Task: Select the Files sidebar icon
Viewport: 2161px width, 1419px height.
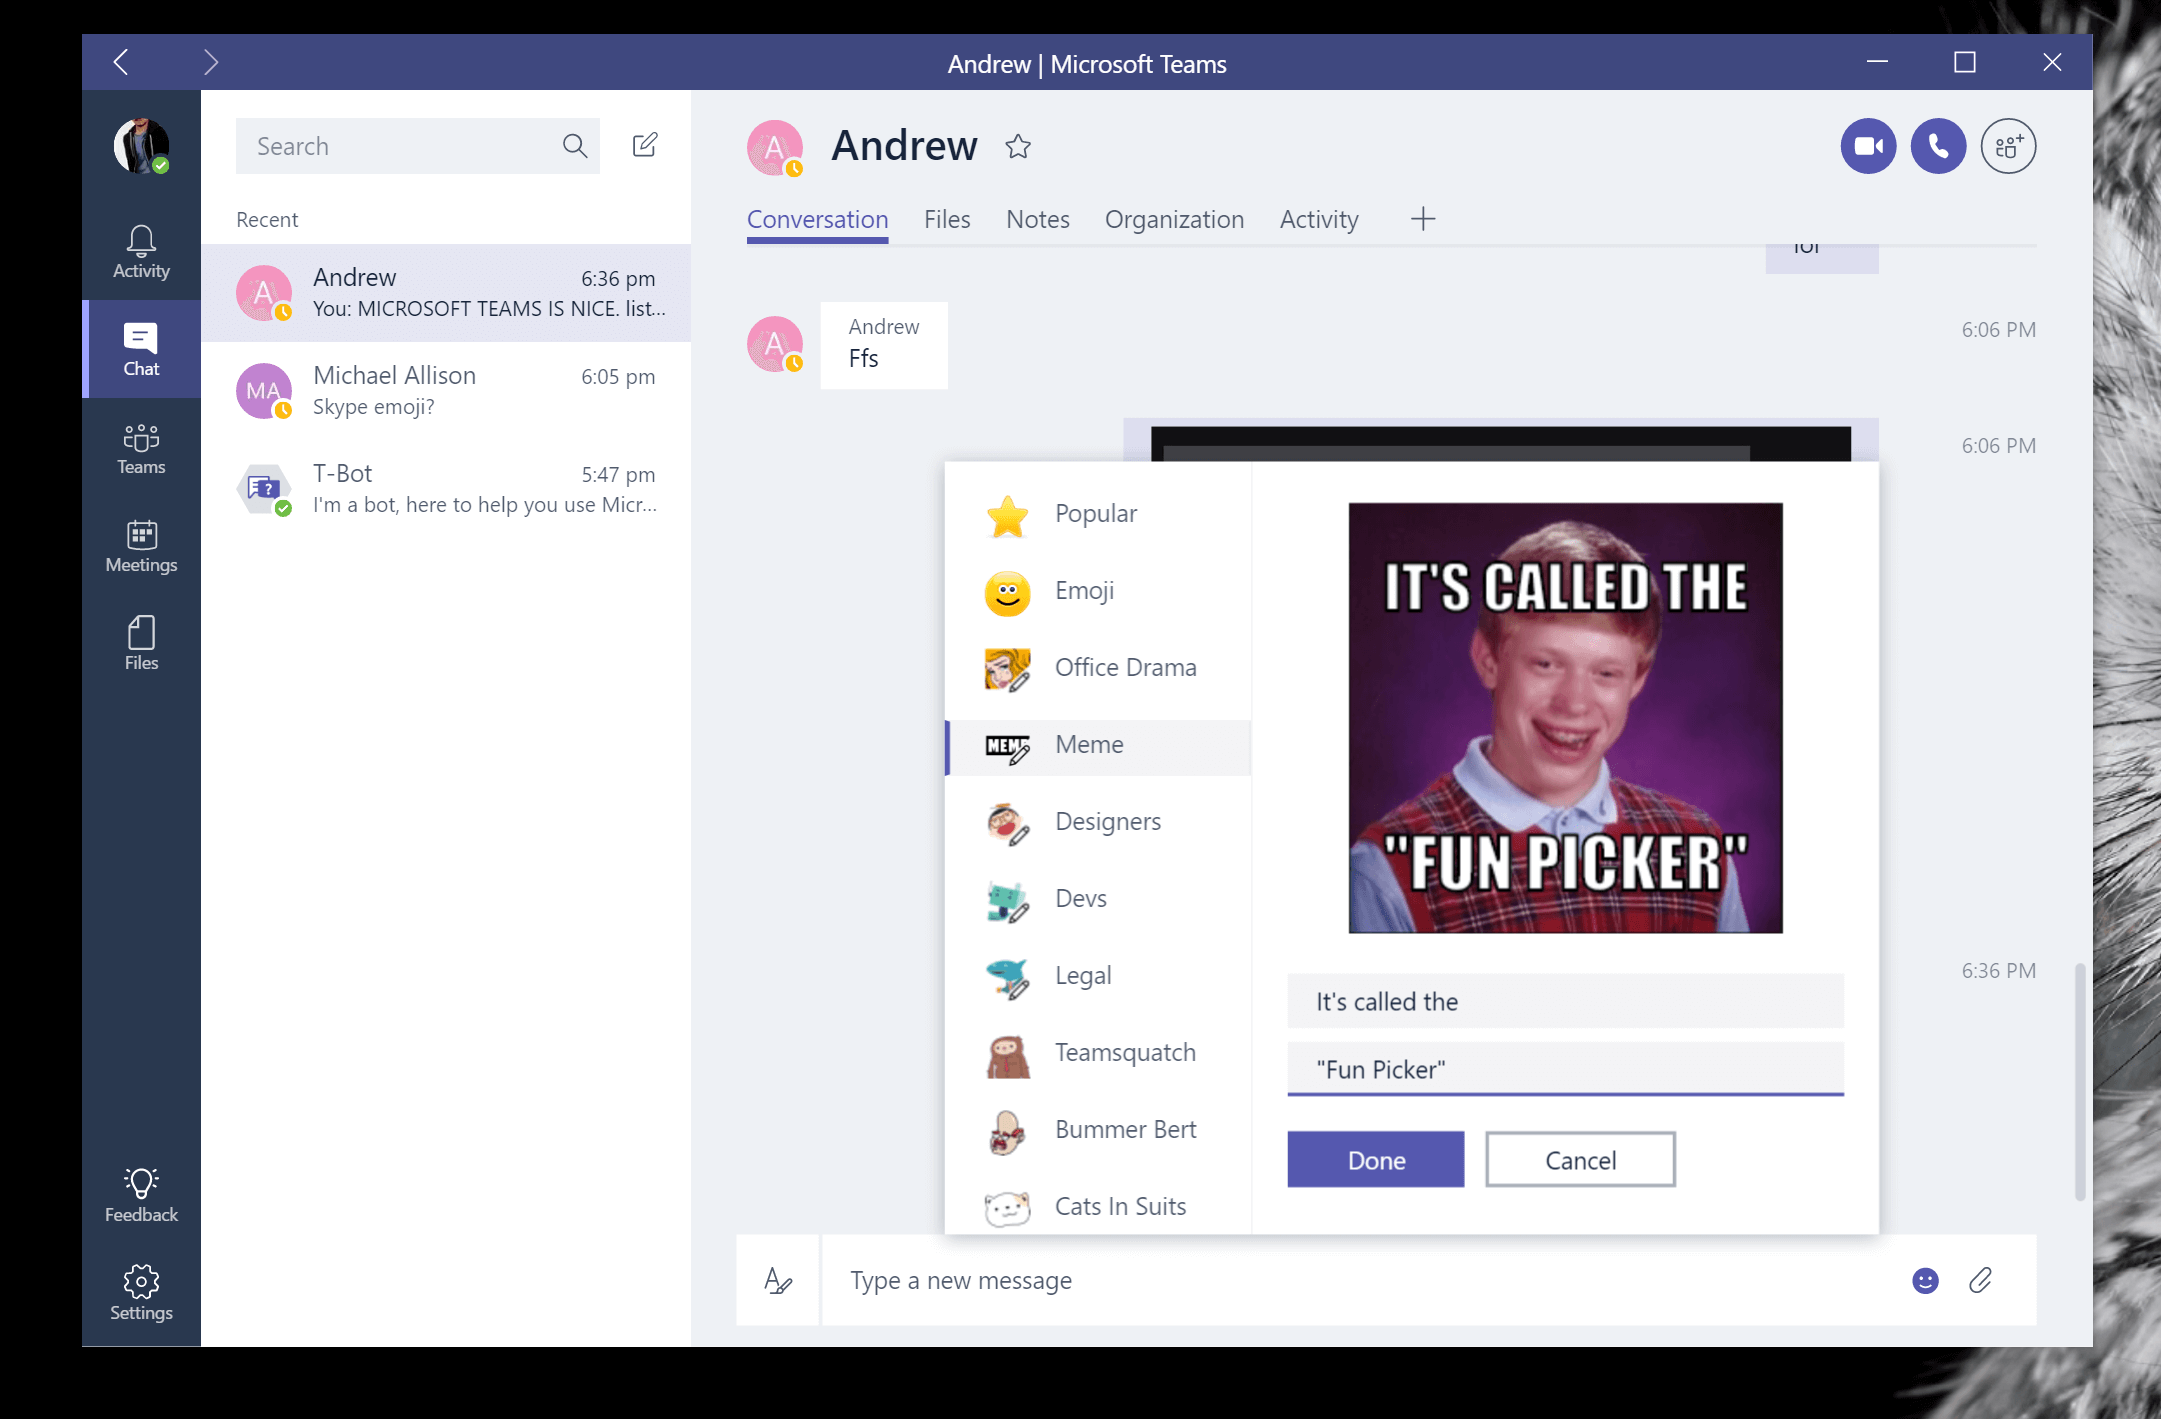Action: point(139,643)
